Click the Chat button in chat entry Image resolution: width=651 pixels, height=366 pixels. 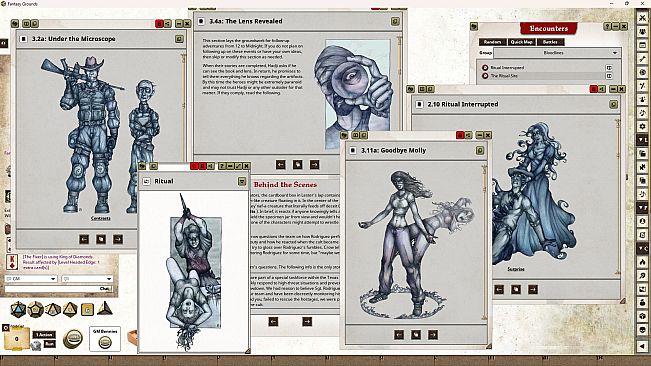tap(105, 288)
